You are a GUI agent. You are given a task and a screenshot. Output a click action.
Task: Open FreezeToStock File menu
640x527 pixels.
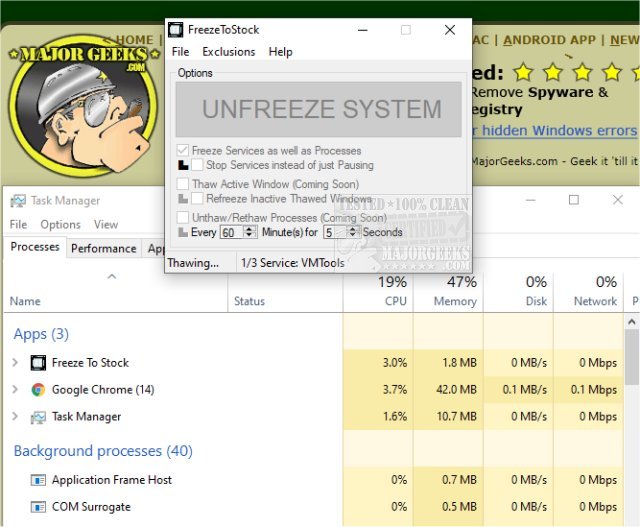180,52
